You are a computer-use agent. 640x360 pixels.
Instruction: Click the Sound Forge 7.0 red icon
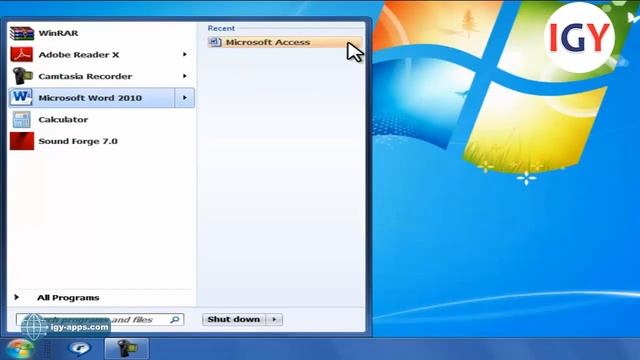(x=22, y=141)
